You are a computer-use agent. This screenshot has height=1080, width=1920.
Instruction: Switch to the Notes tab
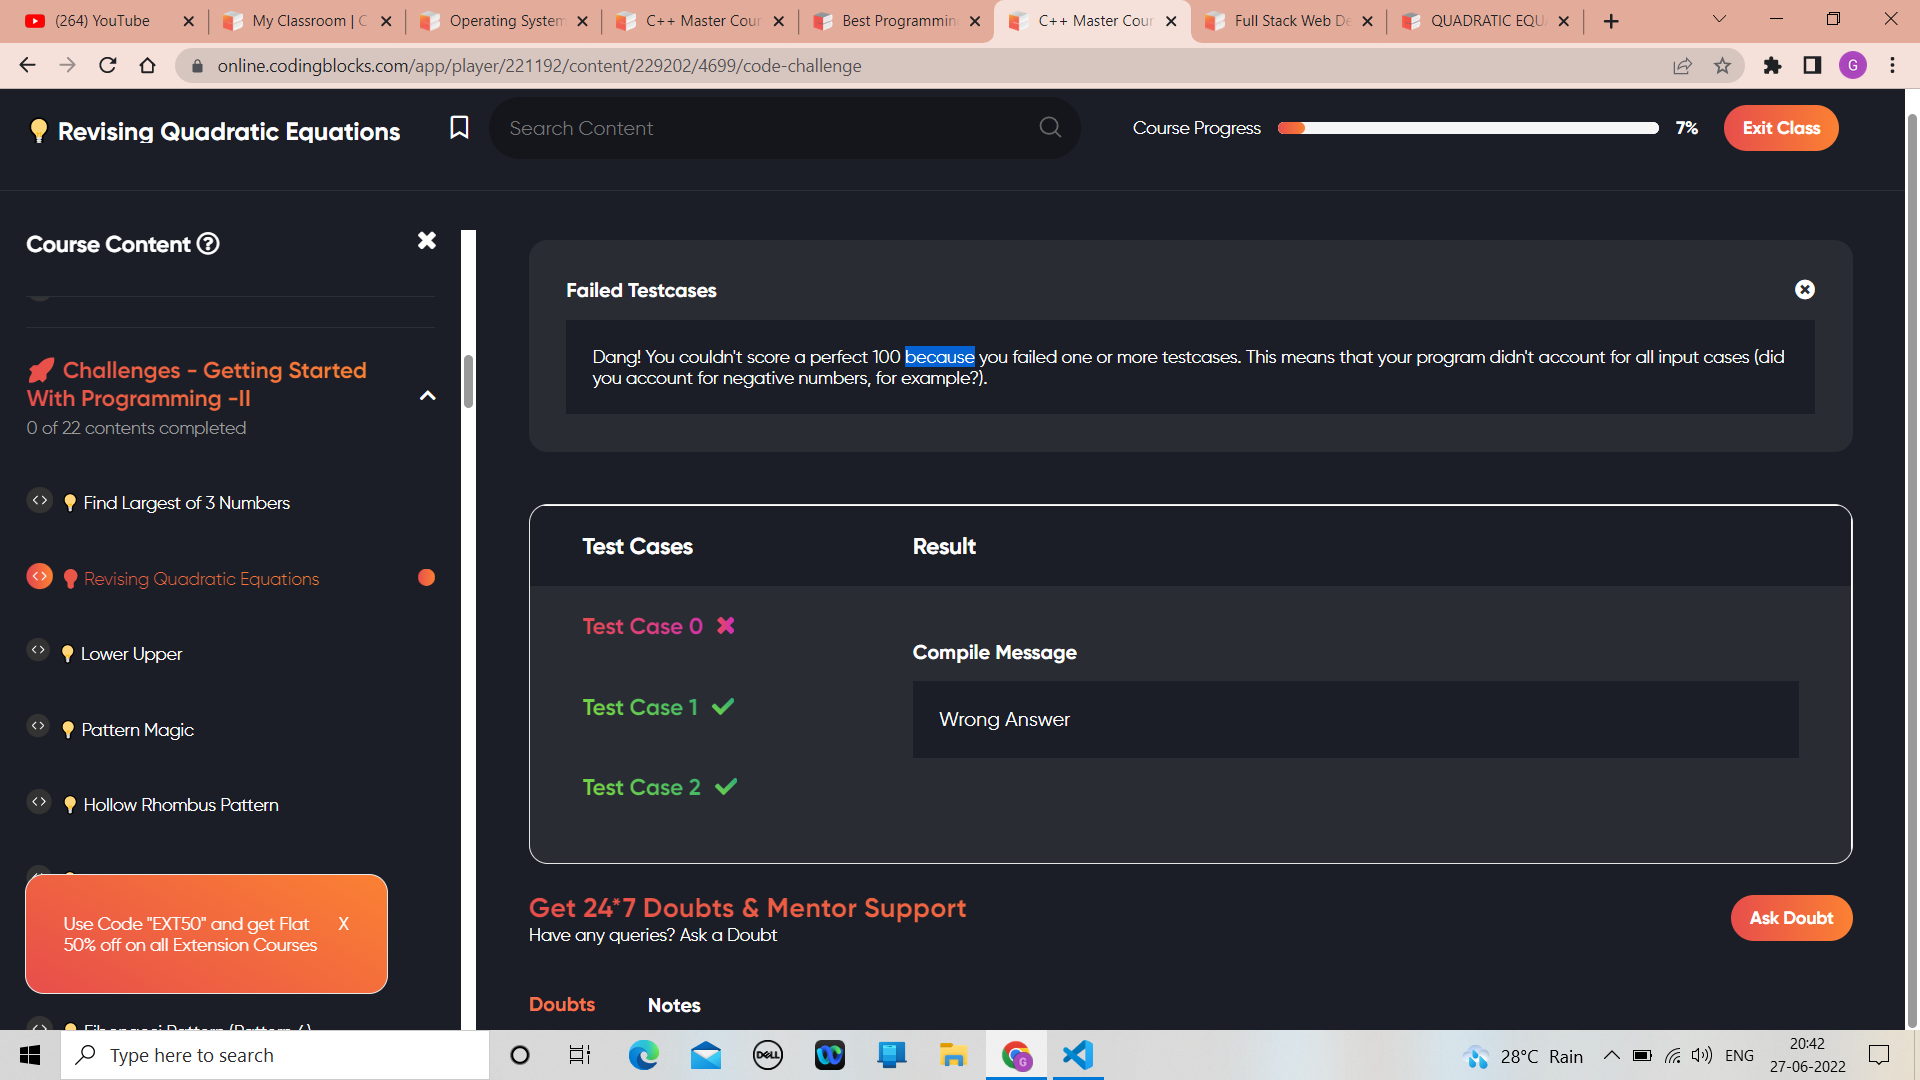click(x=674, y=1005)
